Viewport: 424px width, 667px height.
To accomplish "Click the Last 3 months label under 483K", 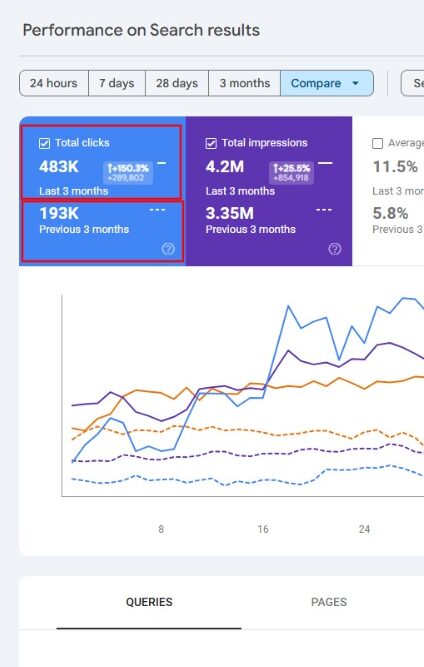I will 74,191.
